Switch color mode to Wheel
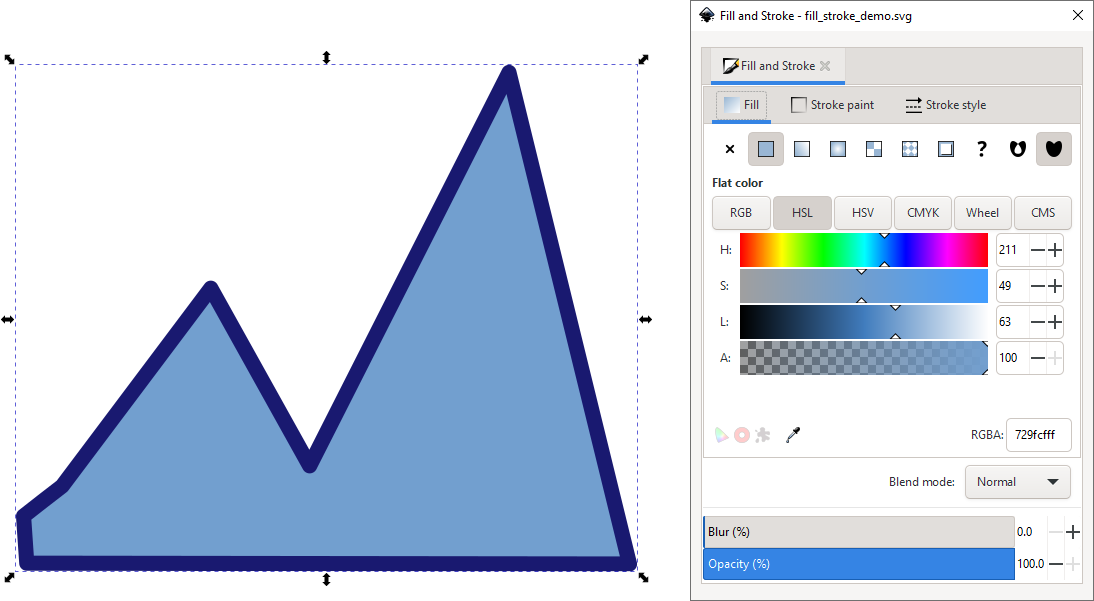1094x601 pixels. 982,213
